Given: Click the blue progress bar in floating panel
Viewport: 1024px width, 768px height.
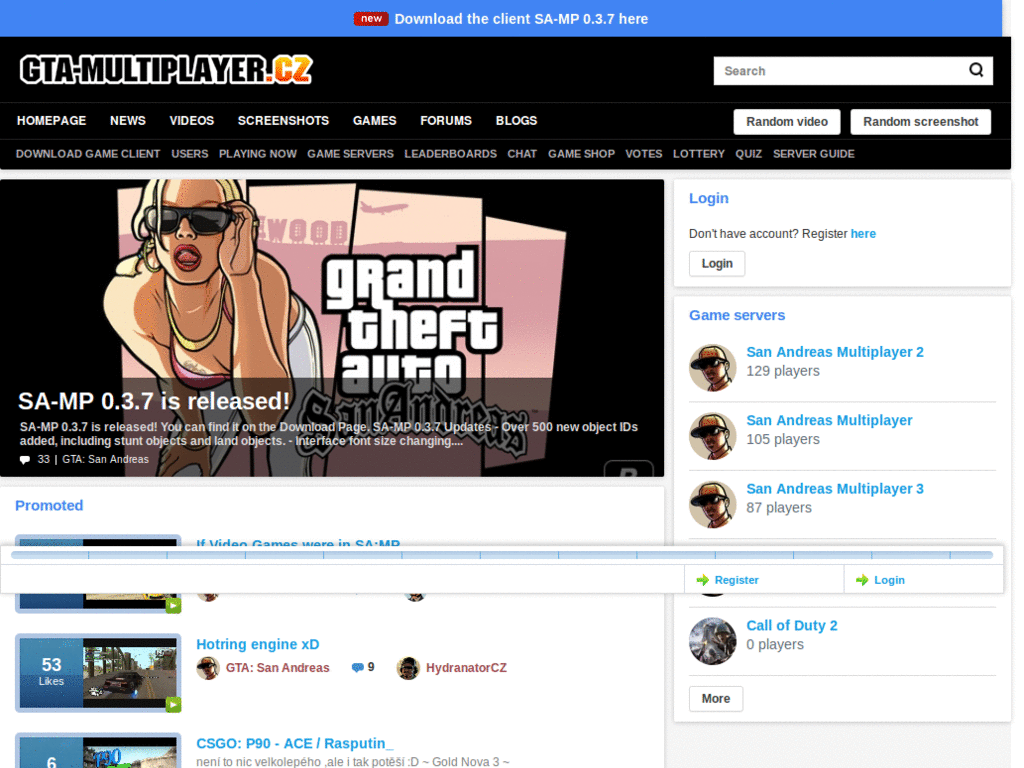Looking at the screenshot, I should [x=502, y=555].
